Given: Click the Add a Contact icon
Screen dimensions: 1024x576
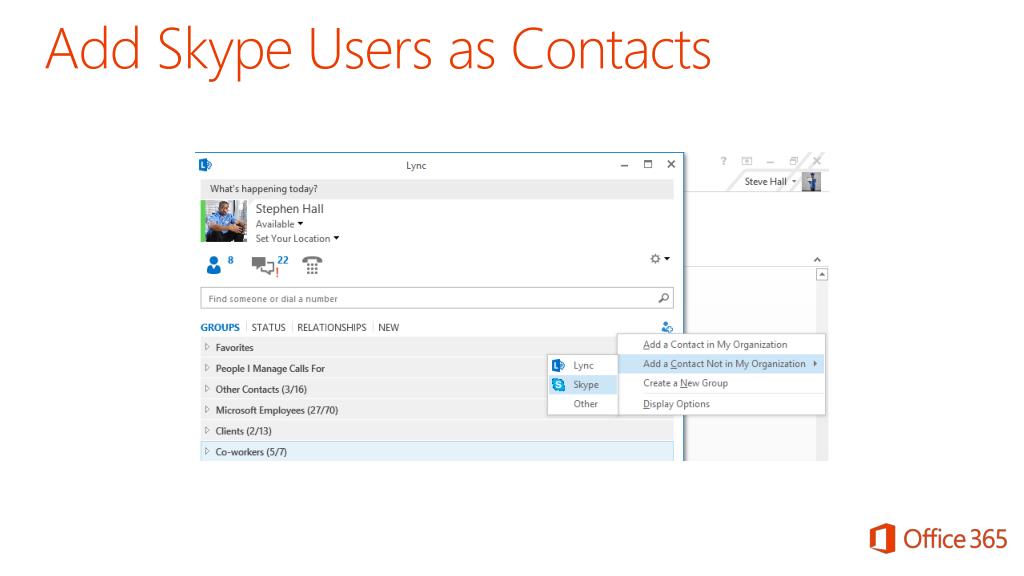Looking at the screenshot, I should pyautogui.click(x=667, y=327).
